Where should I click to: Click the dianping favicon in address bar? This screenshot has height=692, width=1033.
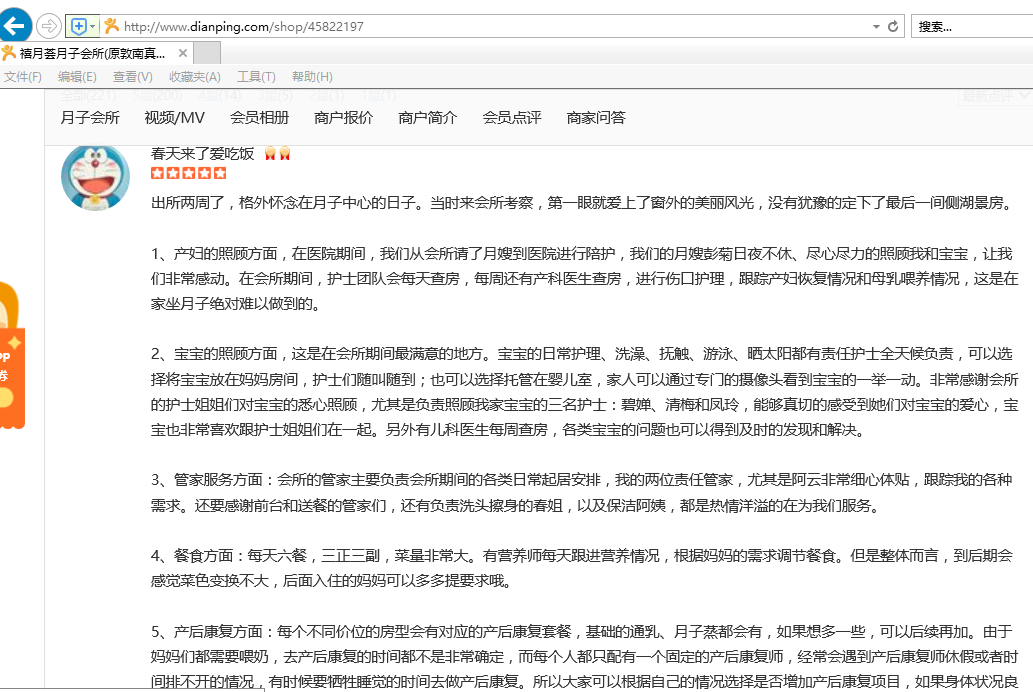tap(111, 26)
